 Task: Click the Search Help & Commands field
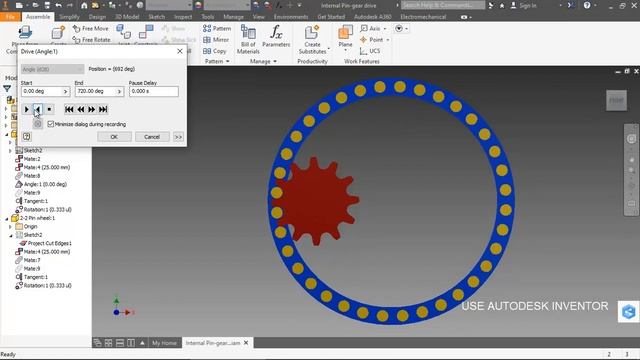[442, 5]
